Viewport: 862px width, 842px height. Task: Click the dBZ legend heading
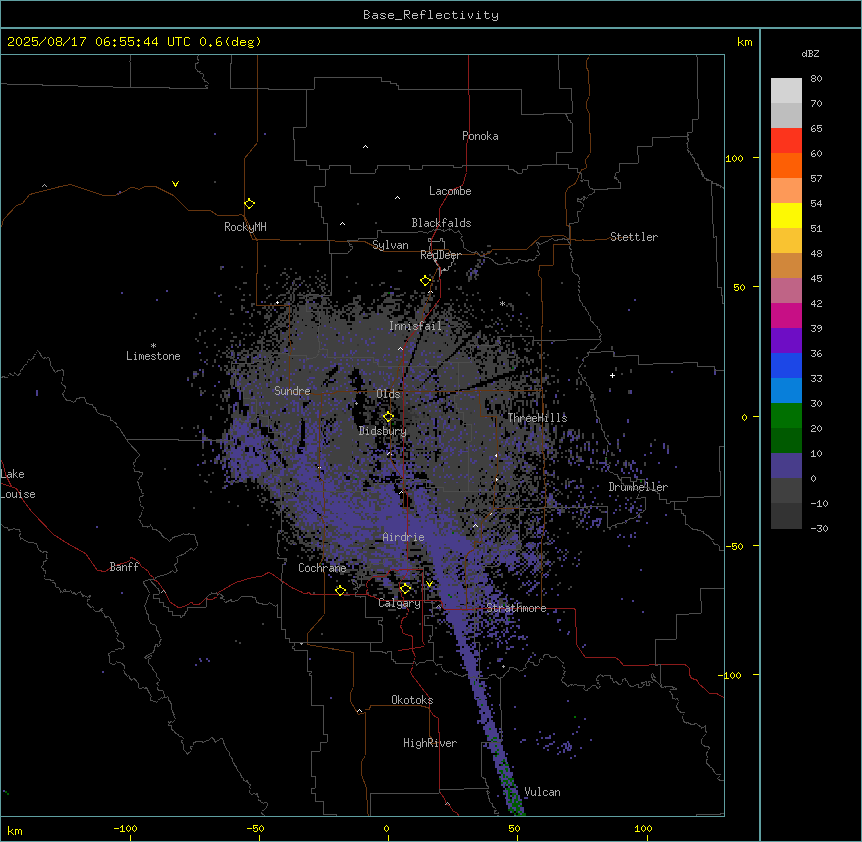coord(810,53)
